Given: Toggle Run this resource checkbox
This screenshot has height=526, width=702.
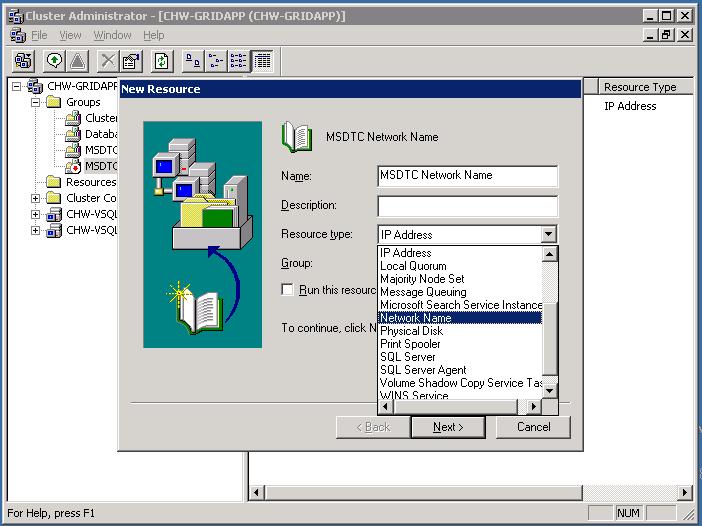Looking at the screenshot, I should [287, 290].
